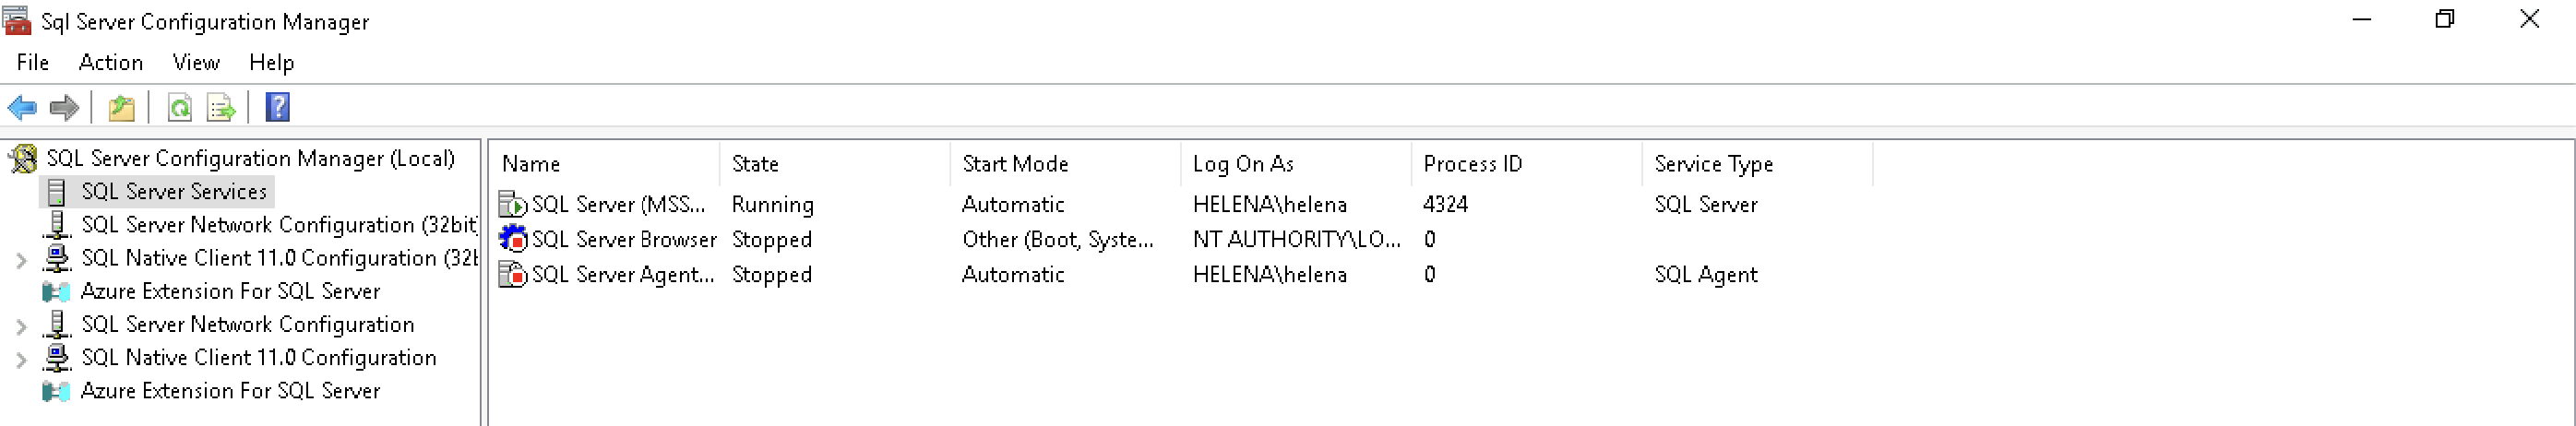Open the File menu
The image size is (2576, 426).
coord(32,62)
